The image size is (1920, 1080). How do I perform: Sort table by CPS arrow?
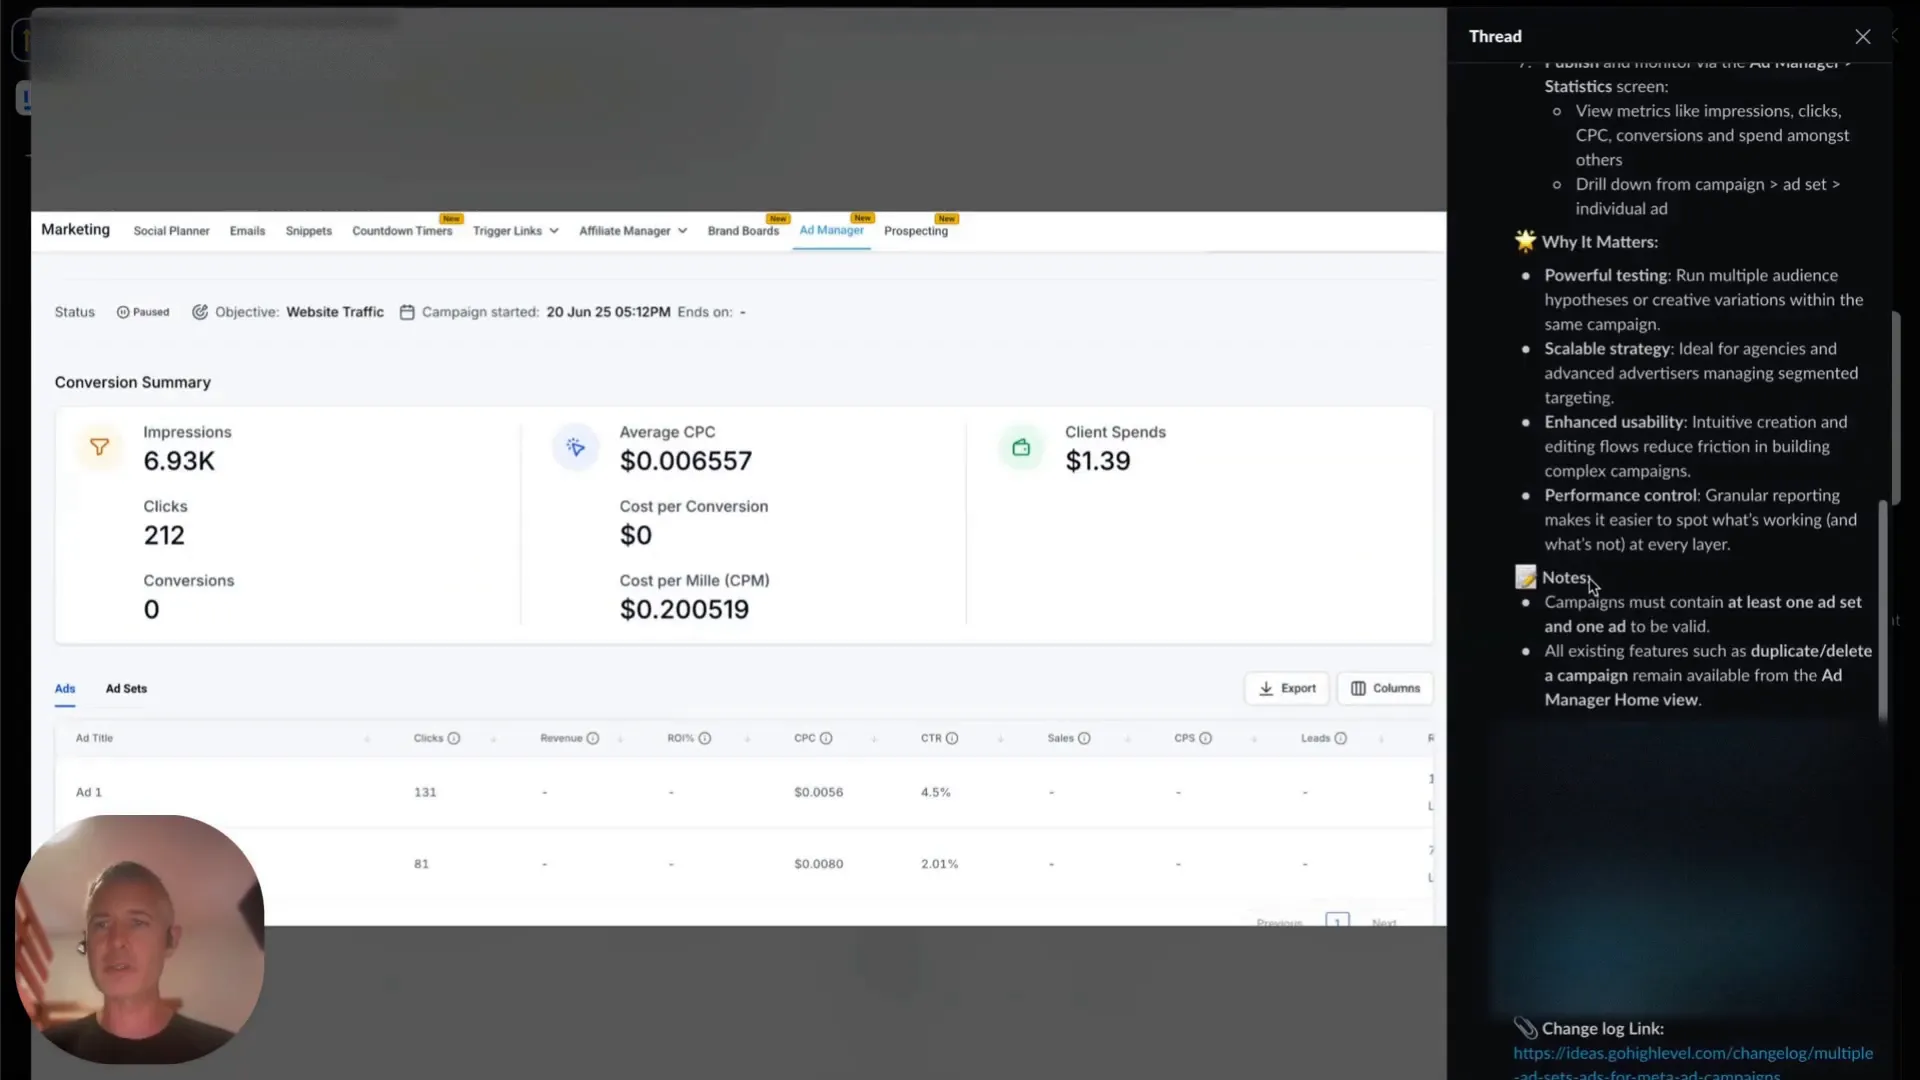(1254, 739)
